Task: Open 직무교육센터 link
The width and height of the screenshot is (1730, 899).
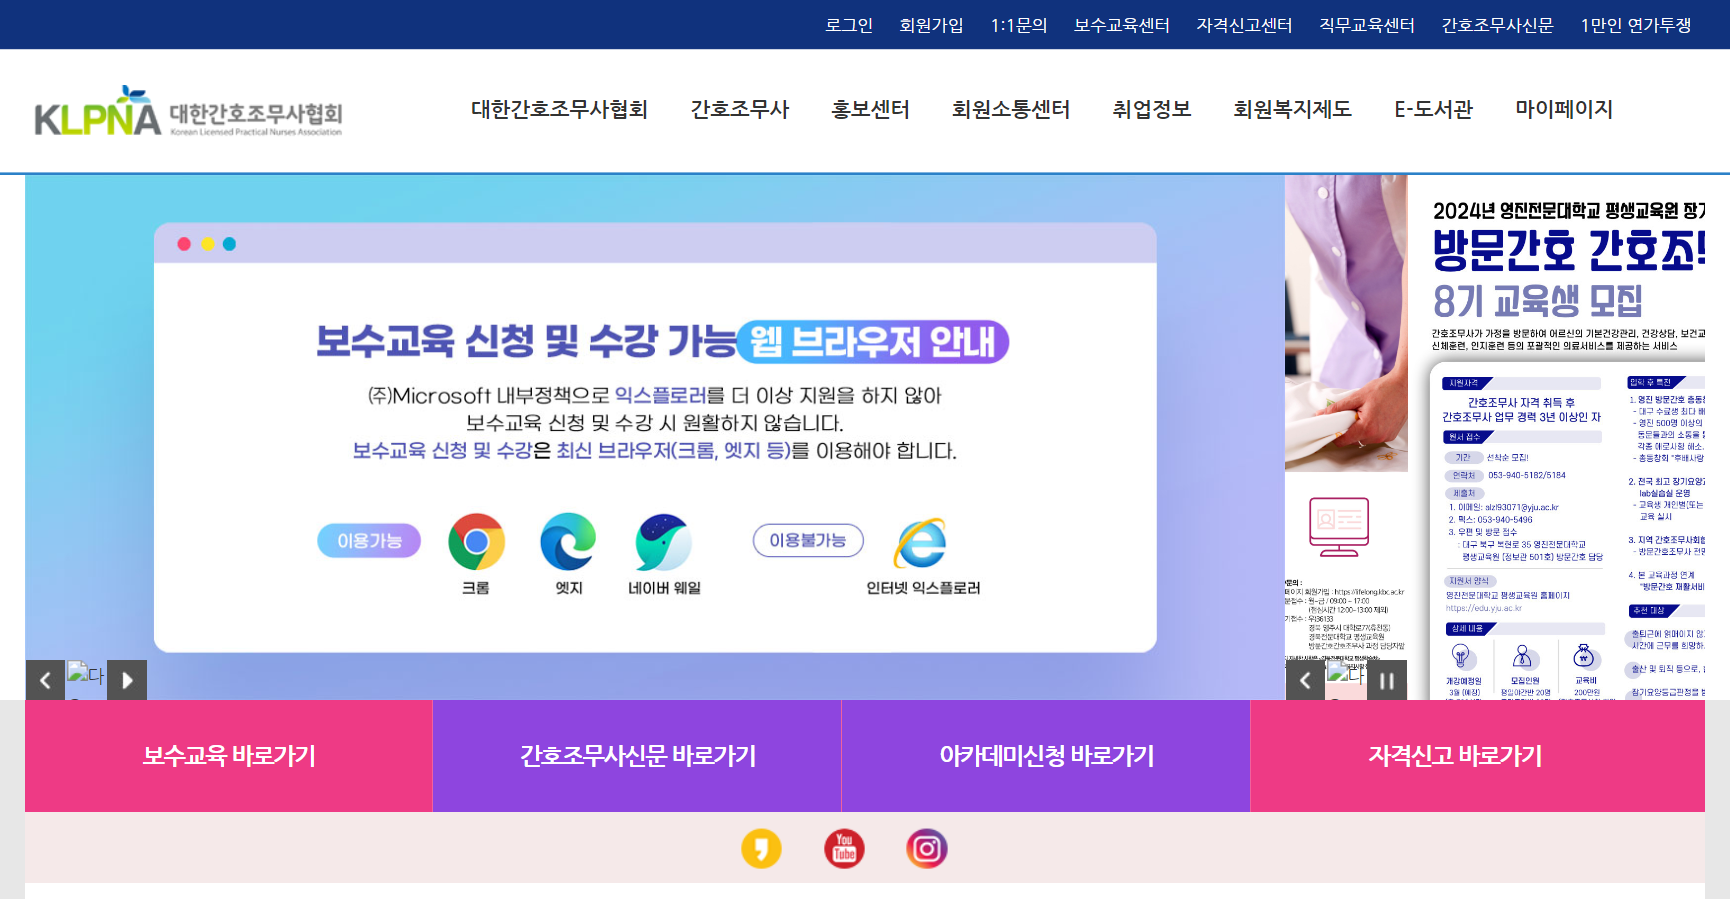Action: pos(1367,25)
